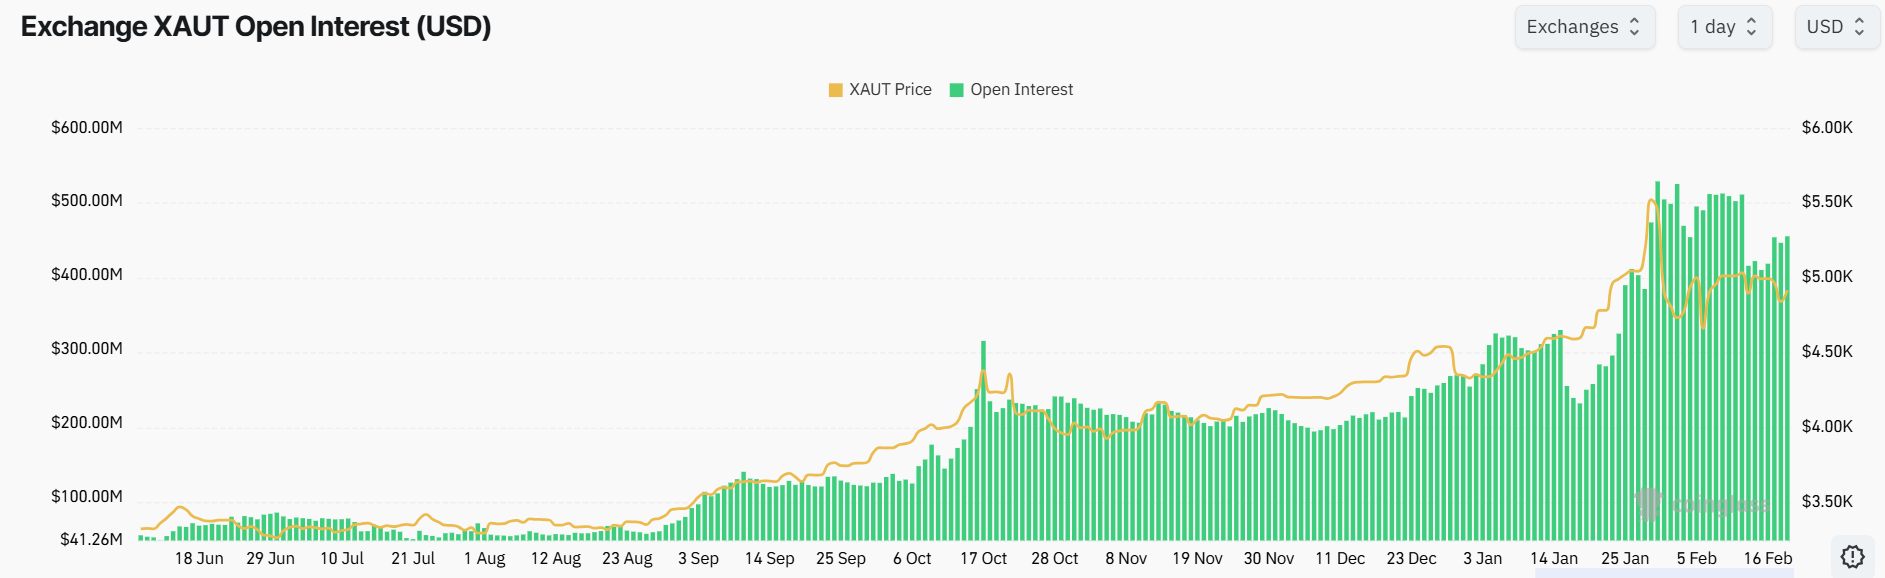Click the "$41.26M" minimum axis label
The width and height of the screenshot is (1885, 578).
91,540
